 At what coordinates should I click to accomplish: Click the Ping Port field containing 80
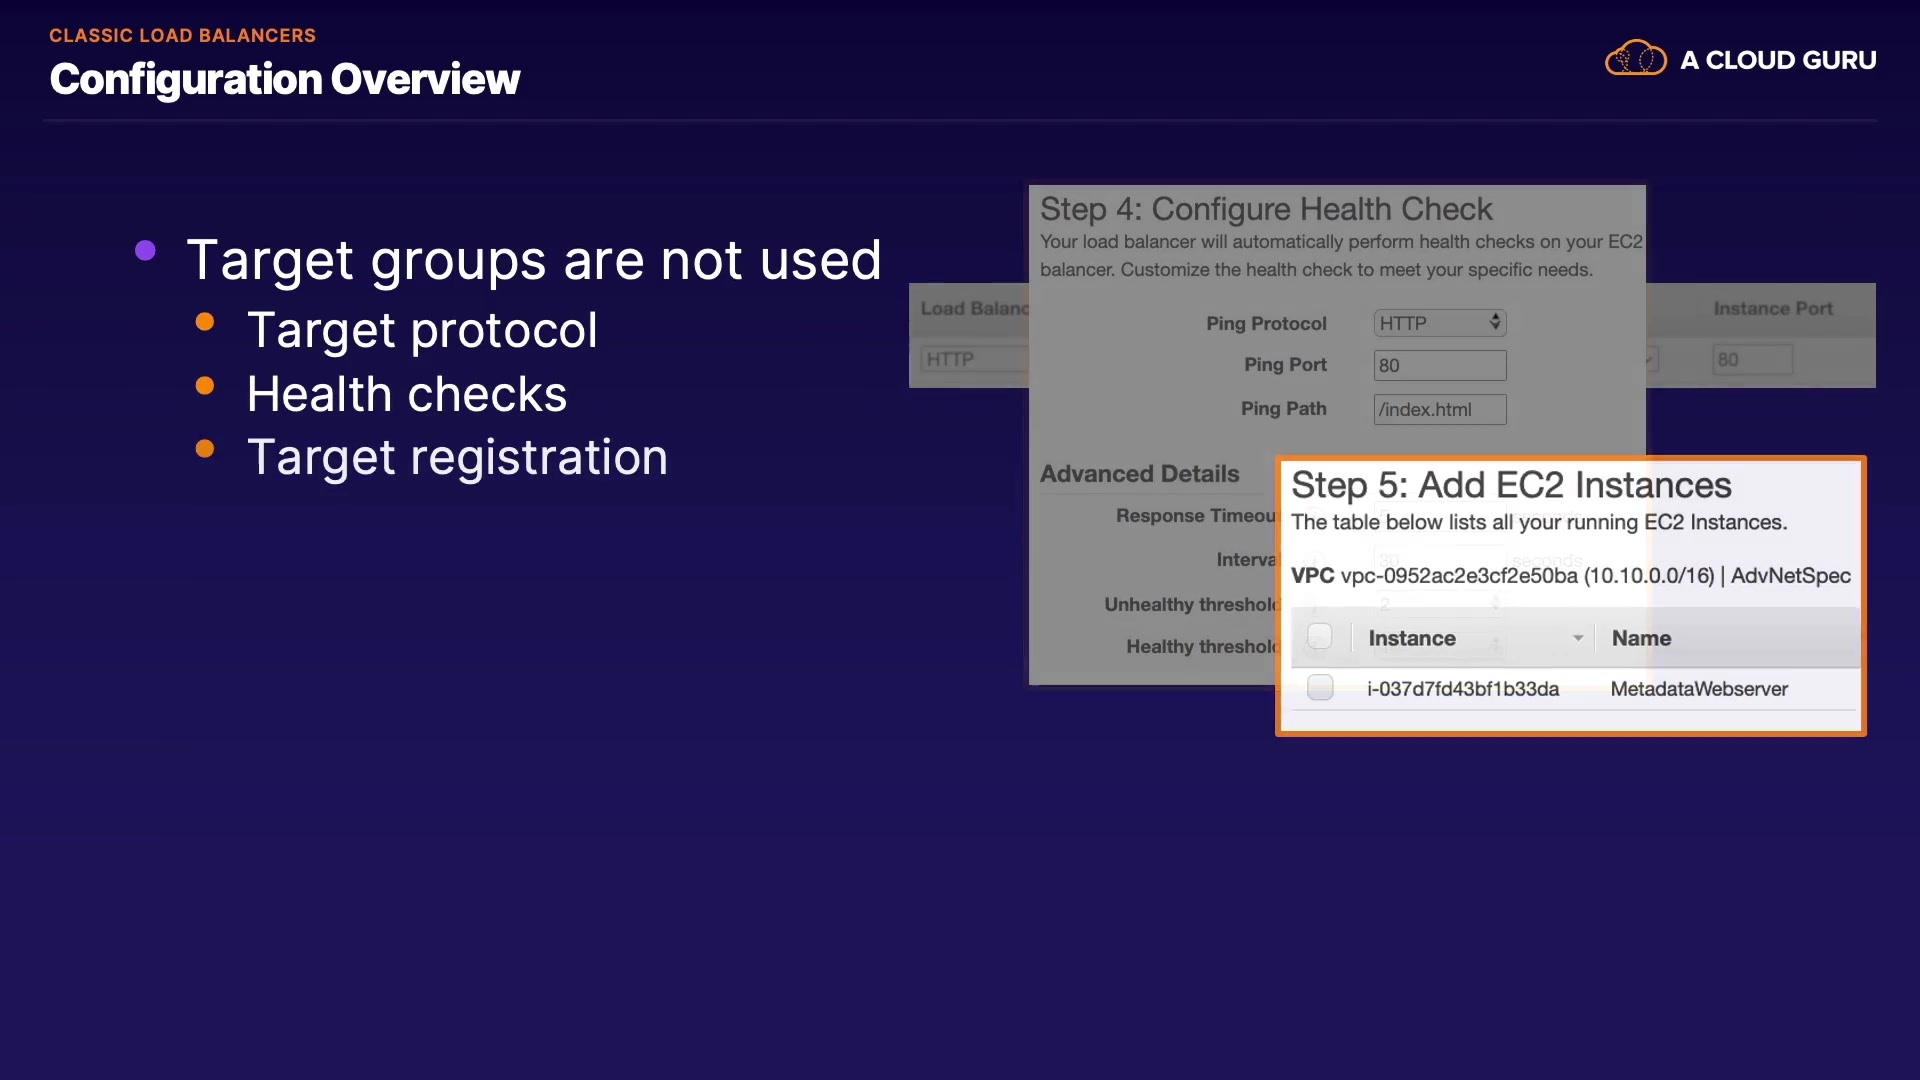[x=1439, y=365]
